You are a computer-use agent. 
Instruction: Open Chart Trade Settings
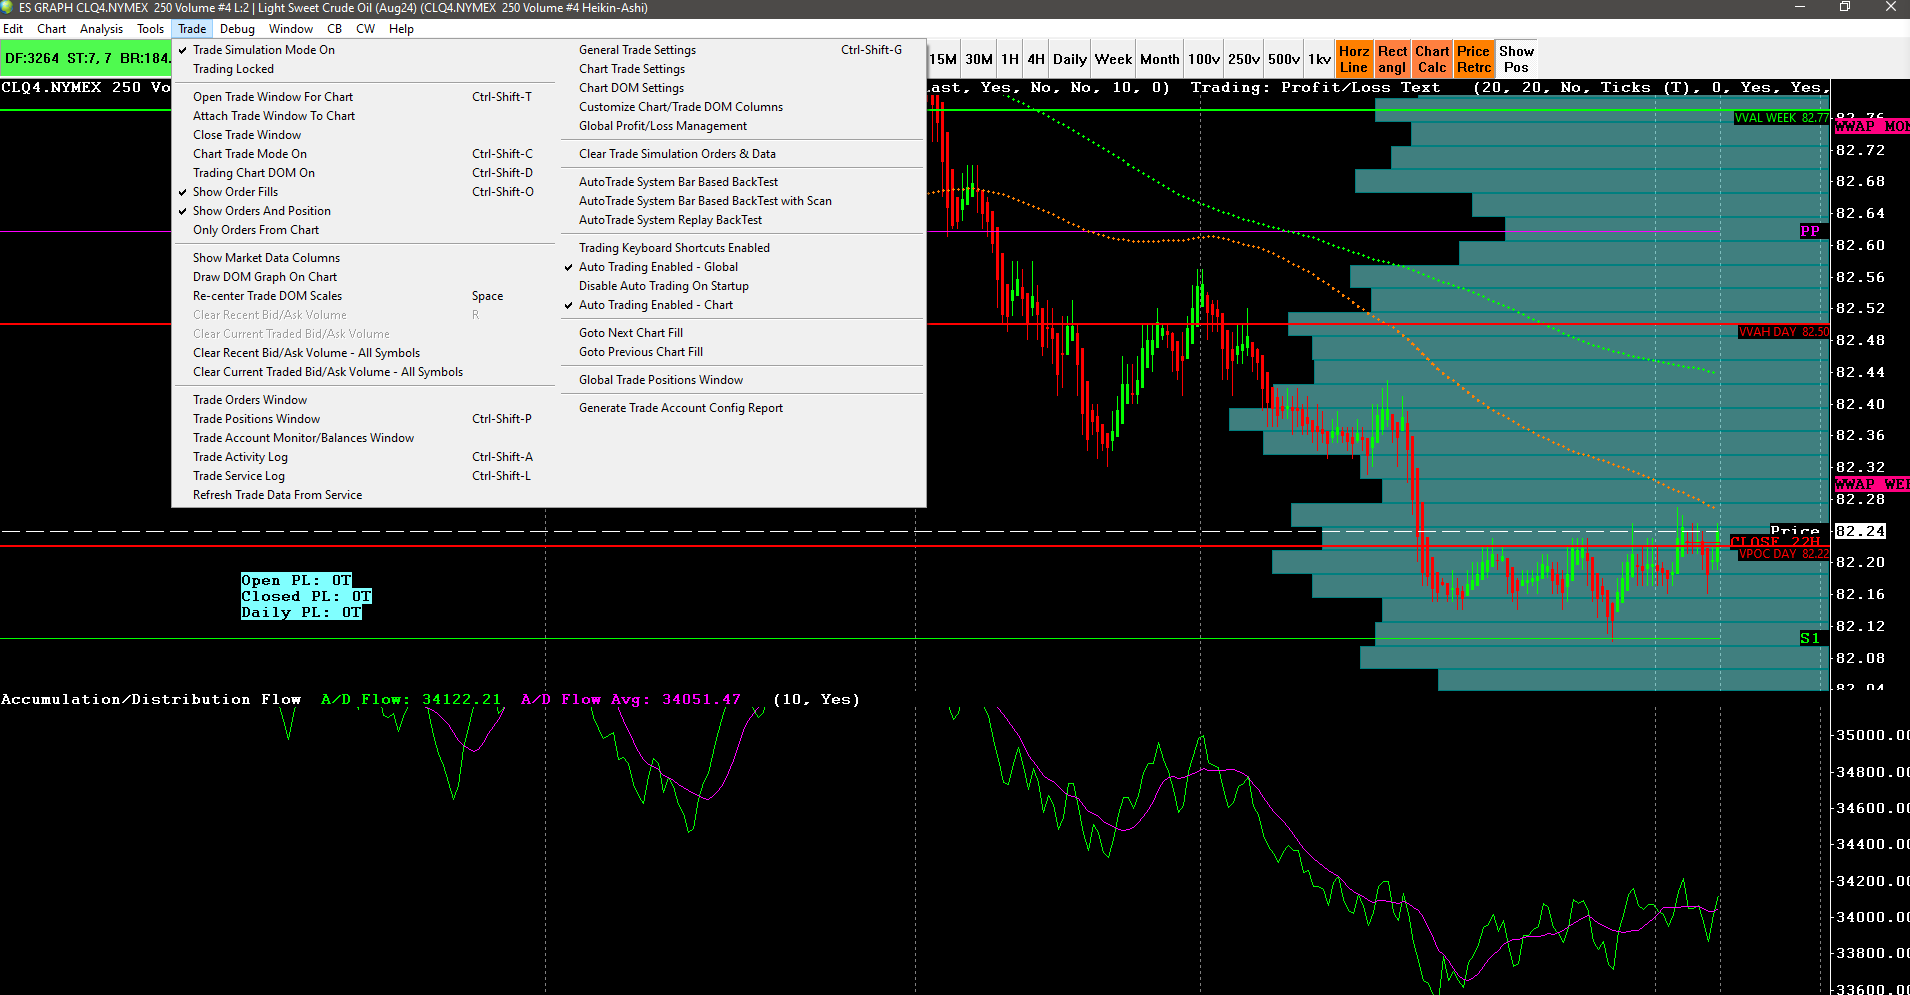click(741, 69)
